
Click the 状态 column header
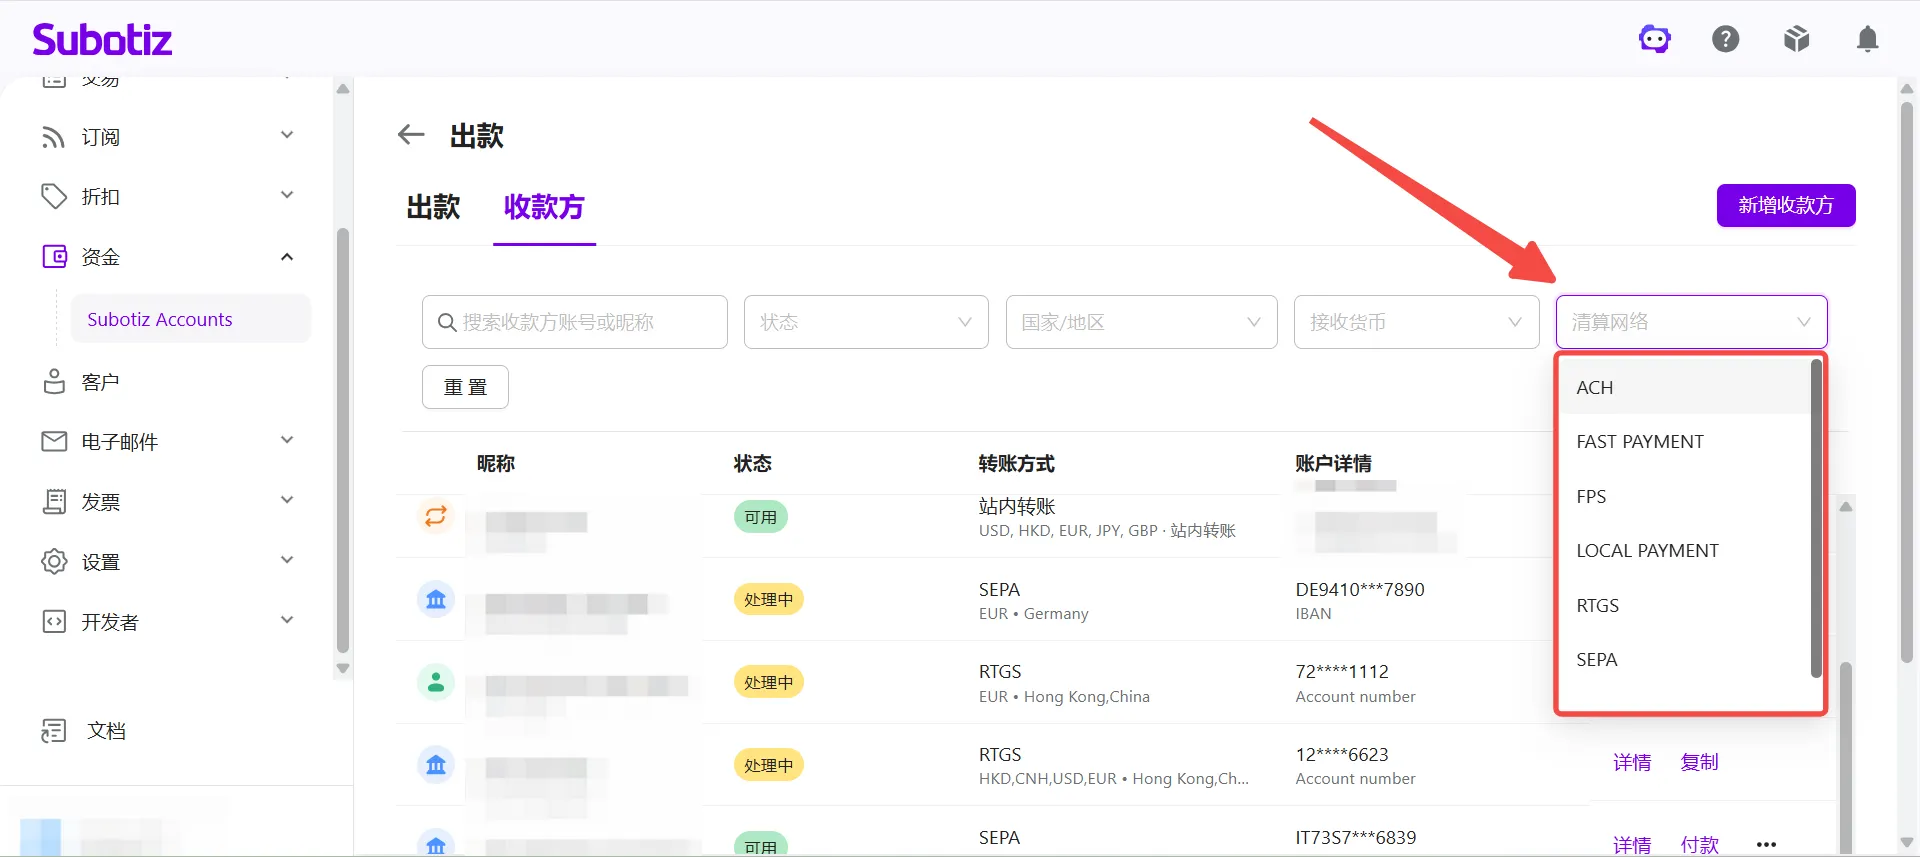click(x=752, y=463)
